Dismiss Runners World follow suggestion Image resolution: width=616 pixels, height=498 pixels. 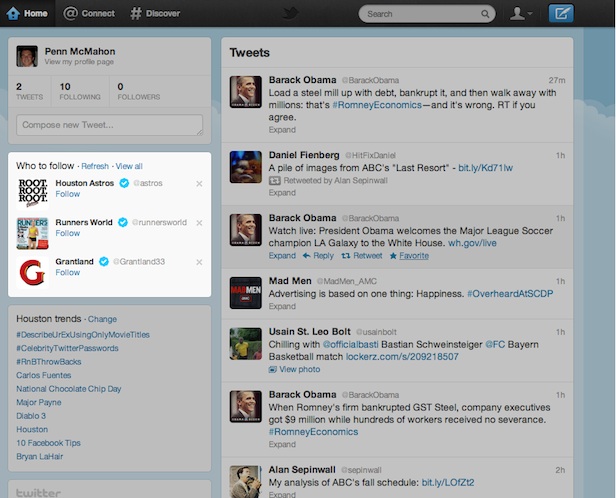click(x=199, y=222)
